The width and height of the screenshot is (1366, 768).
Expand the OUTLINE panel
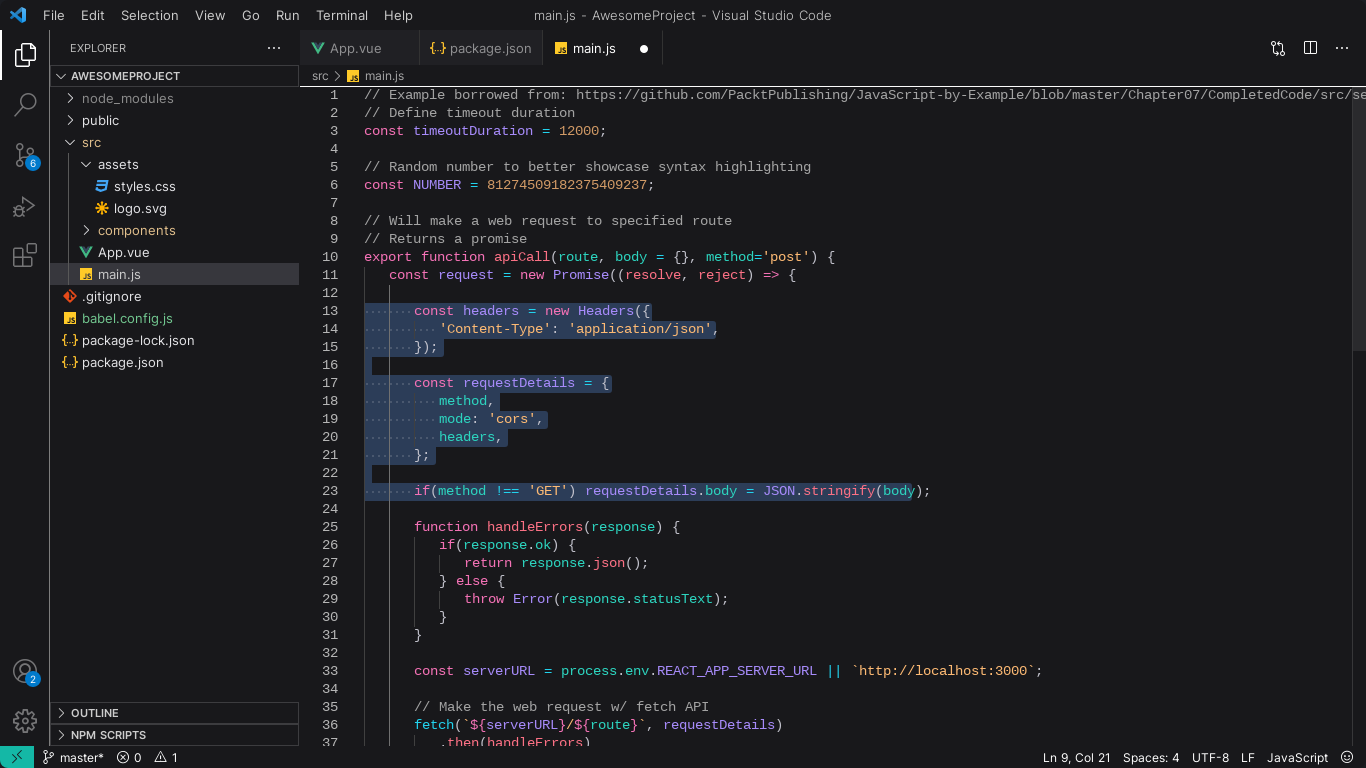coord(175,713)
